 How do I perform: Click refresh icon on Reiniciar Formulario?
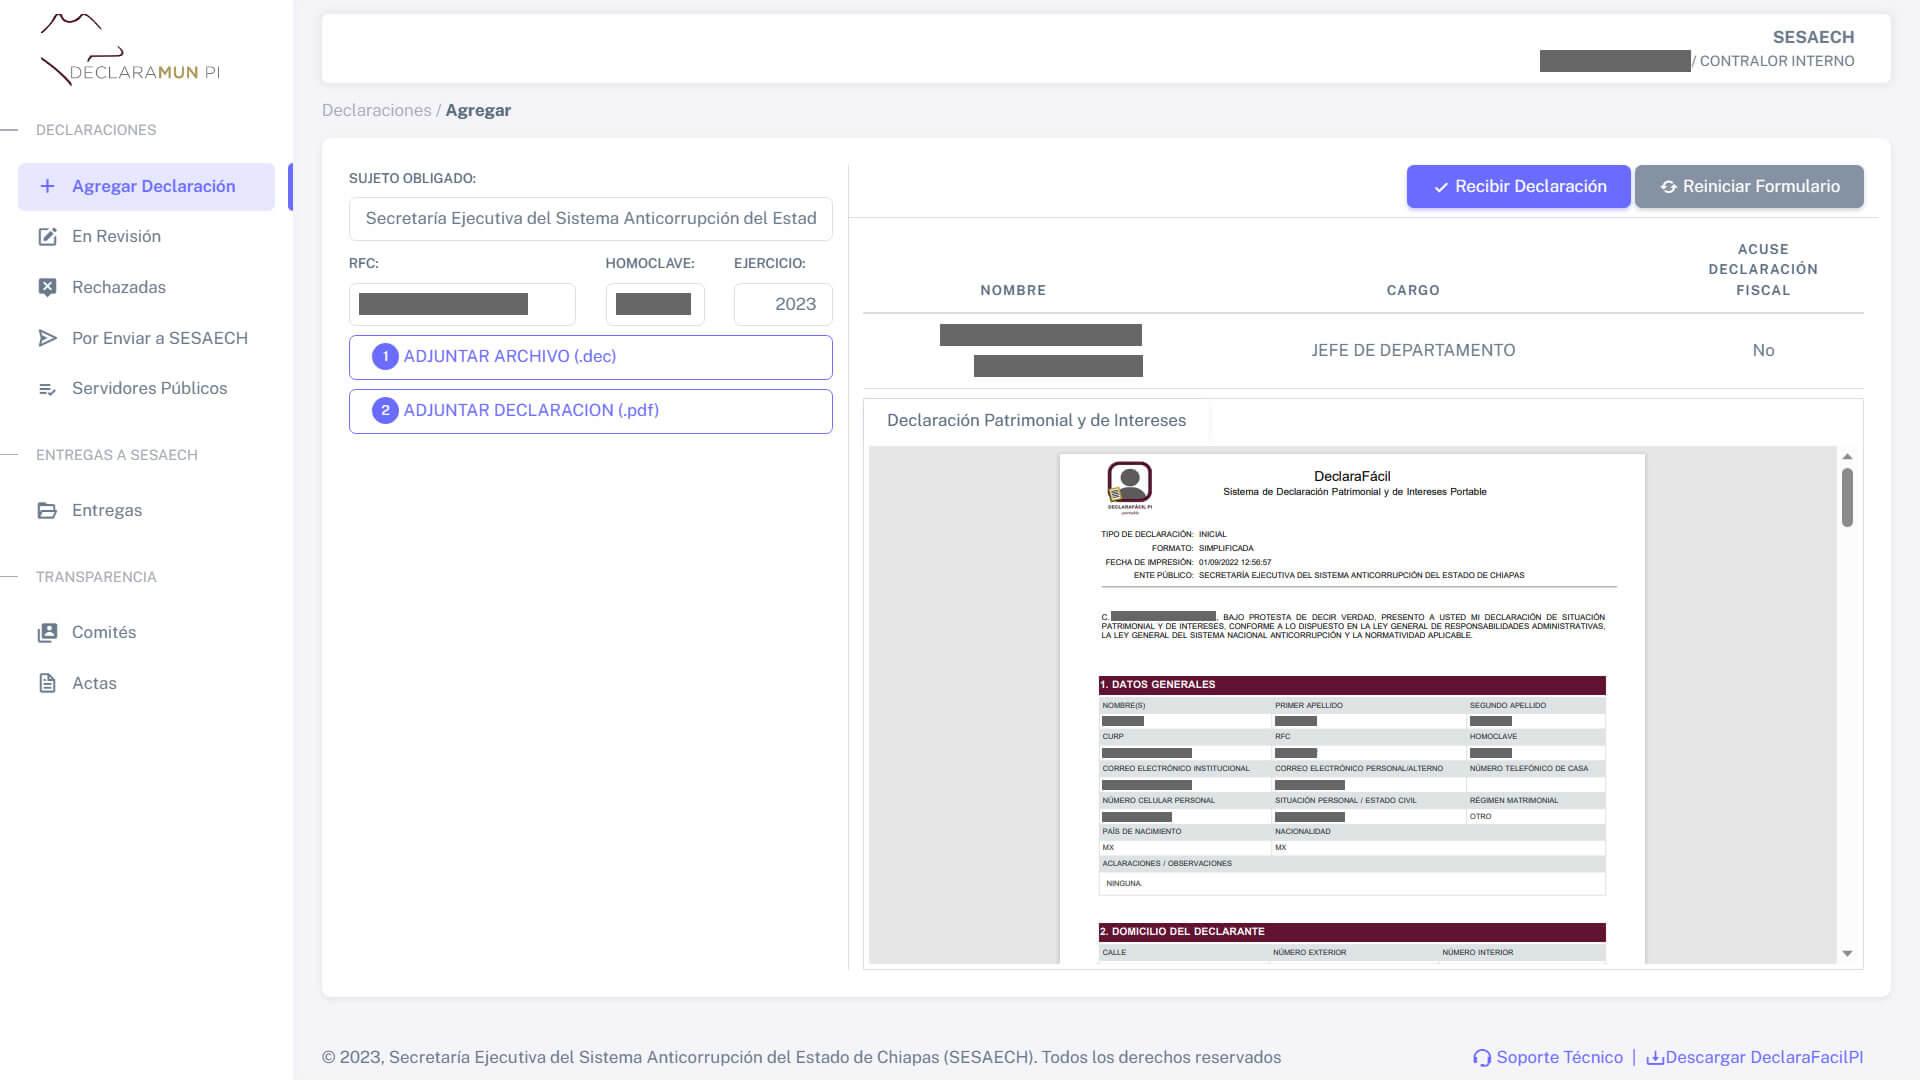click(1668, 187)
